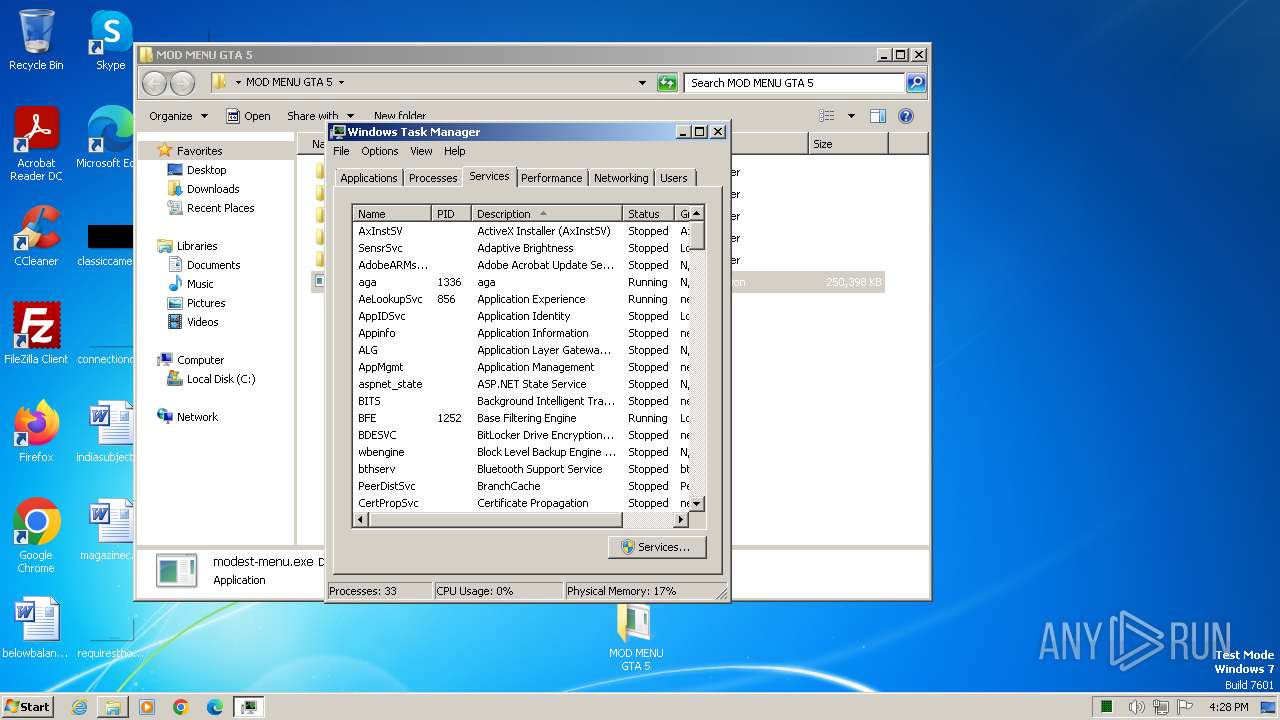This screenshot has height=720, width=1280.
Task: Select the aga service row
Action: [x=522, y=282]
